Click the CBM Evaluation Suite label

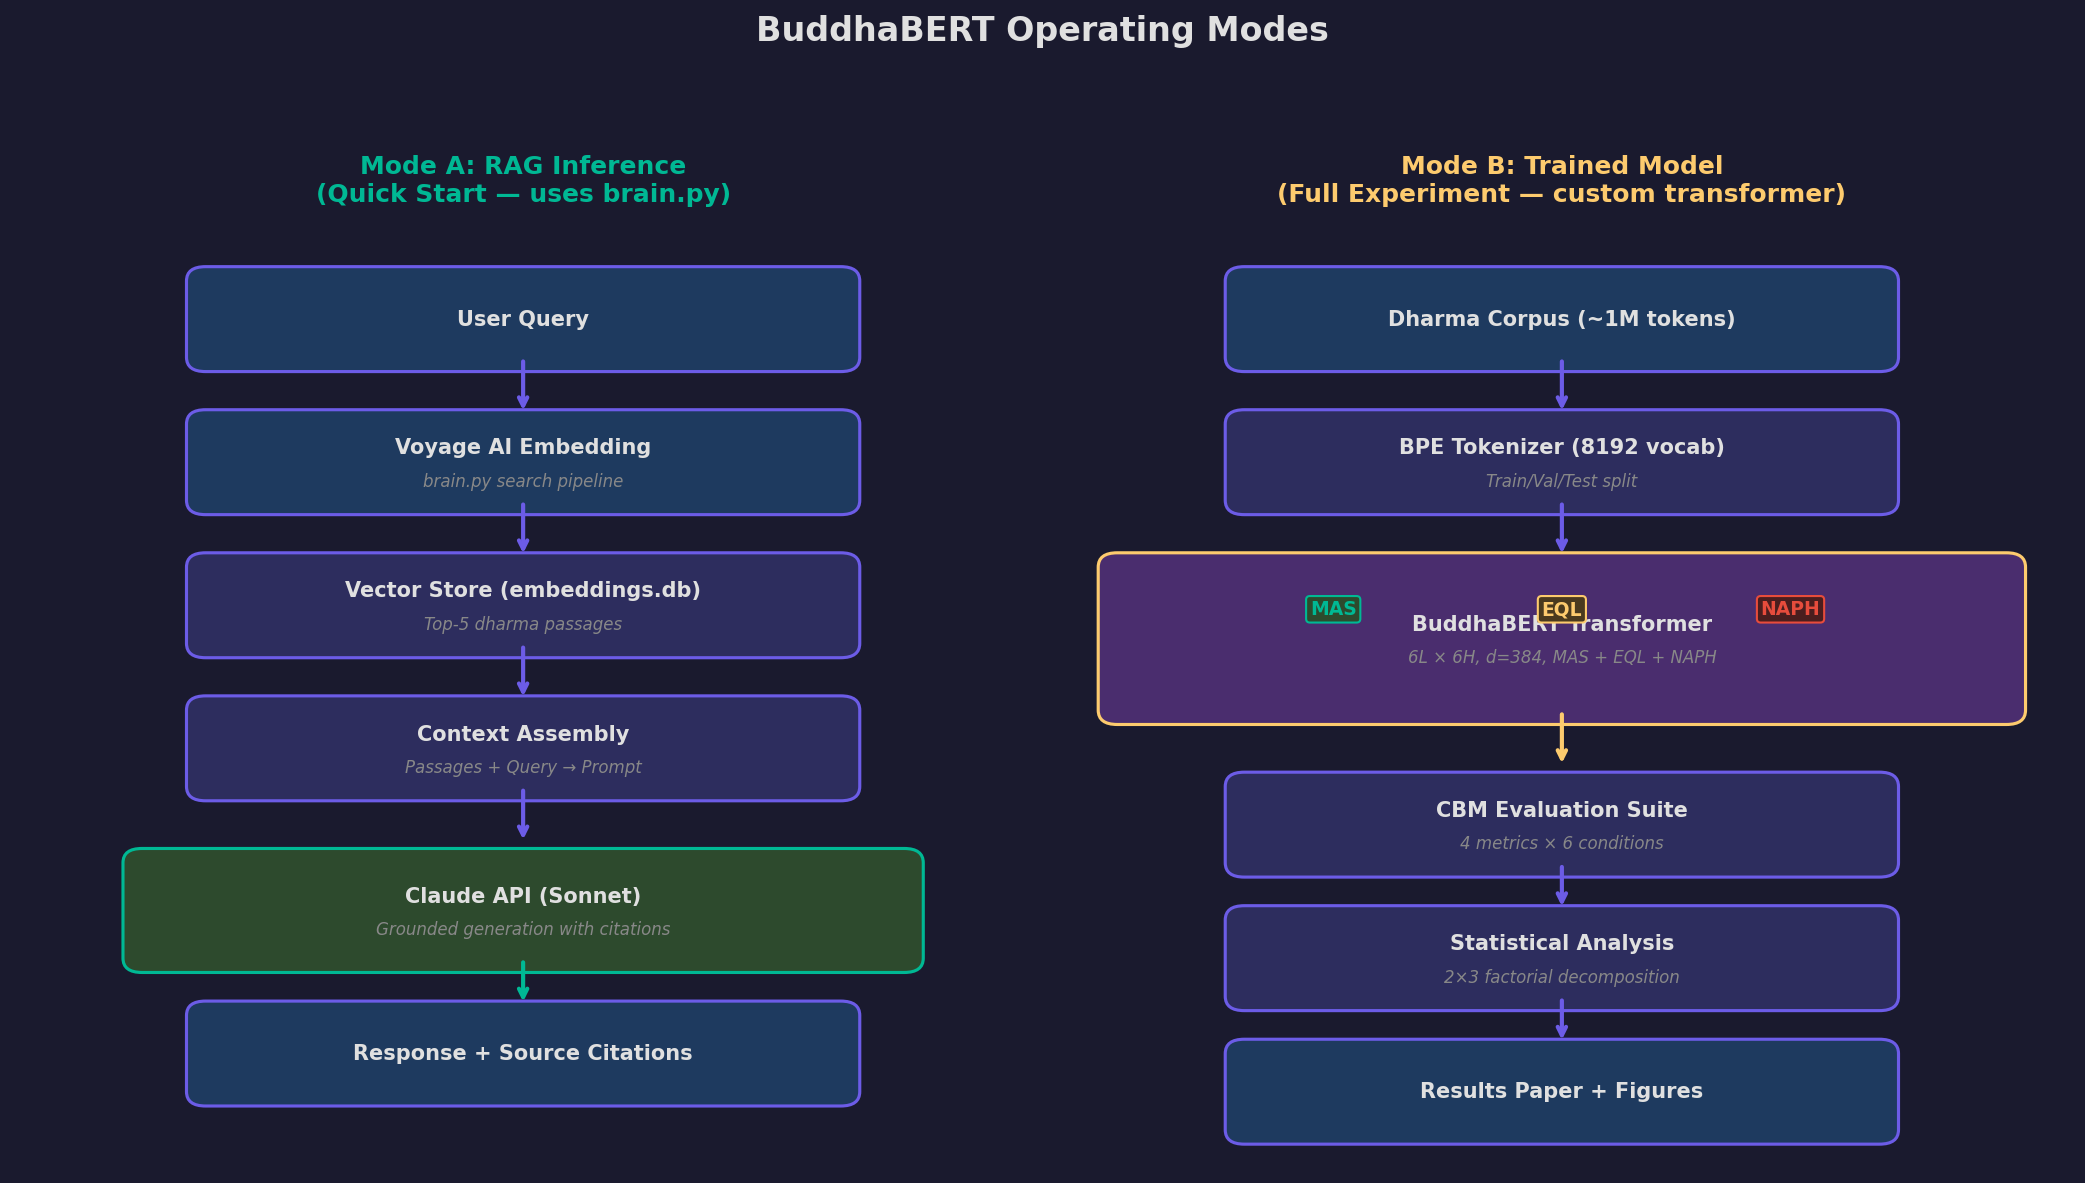[x=1561, y=810]
